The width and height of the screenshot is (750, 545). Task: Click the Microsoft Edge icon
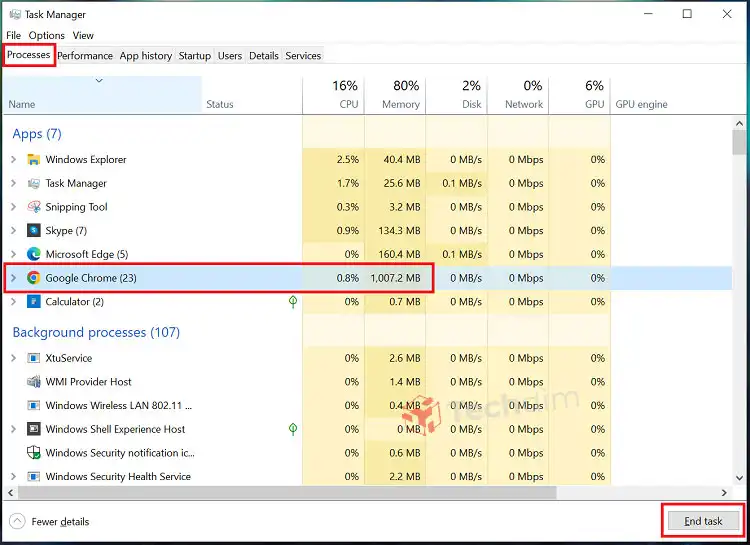[33, 254]
